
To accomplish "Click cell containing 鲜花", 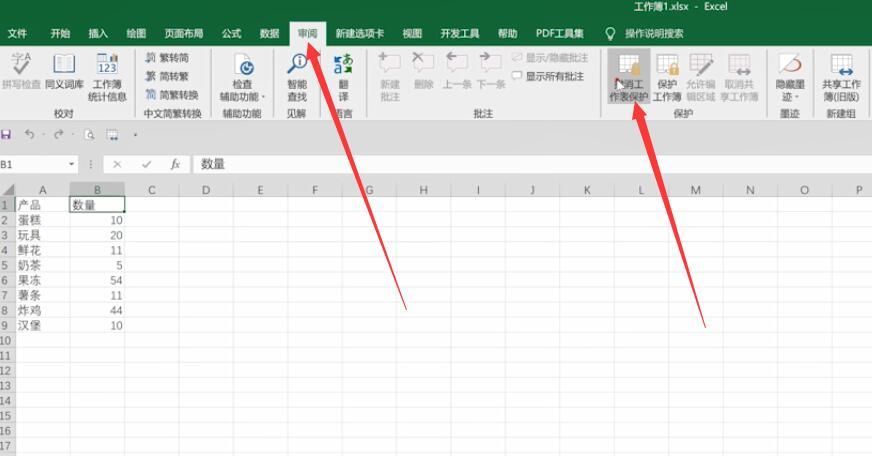I will 43,250.
